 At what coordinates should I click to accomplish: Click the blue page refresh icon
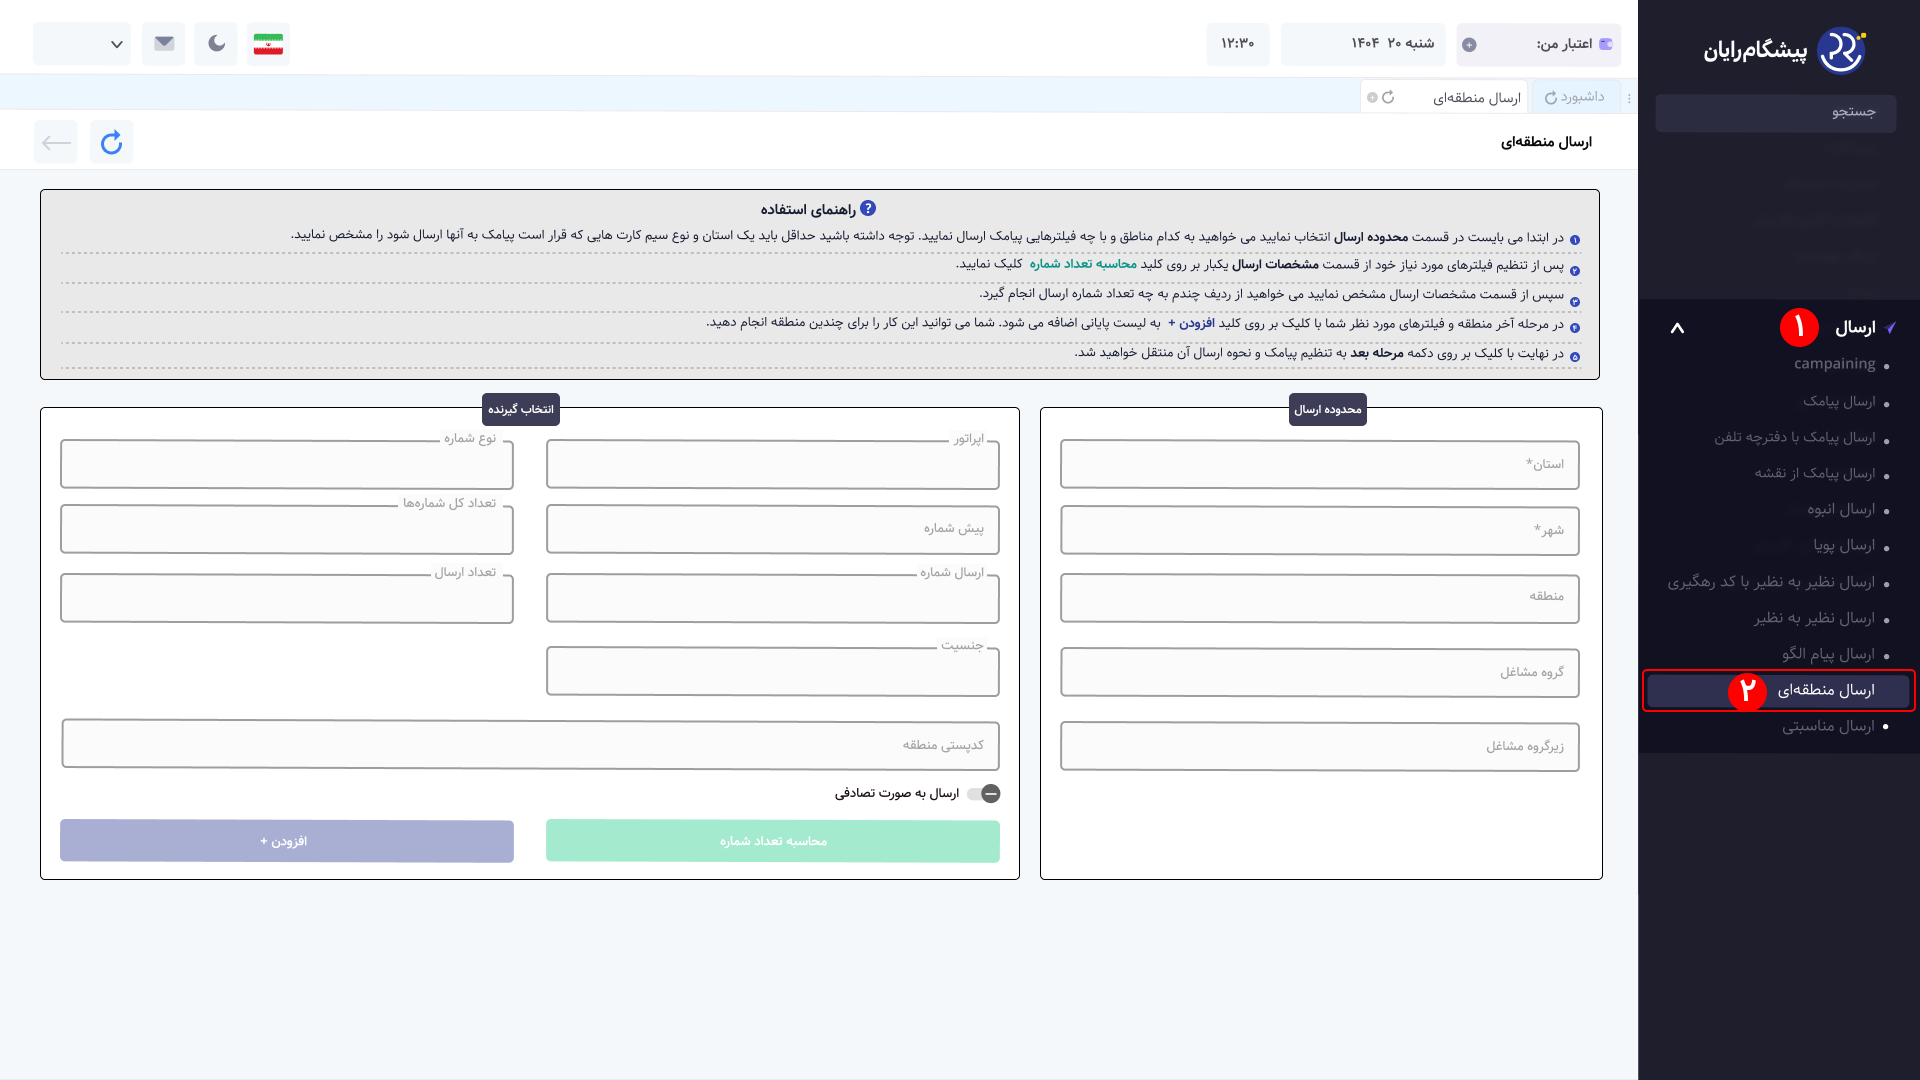111,142
